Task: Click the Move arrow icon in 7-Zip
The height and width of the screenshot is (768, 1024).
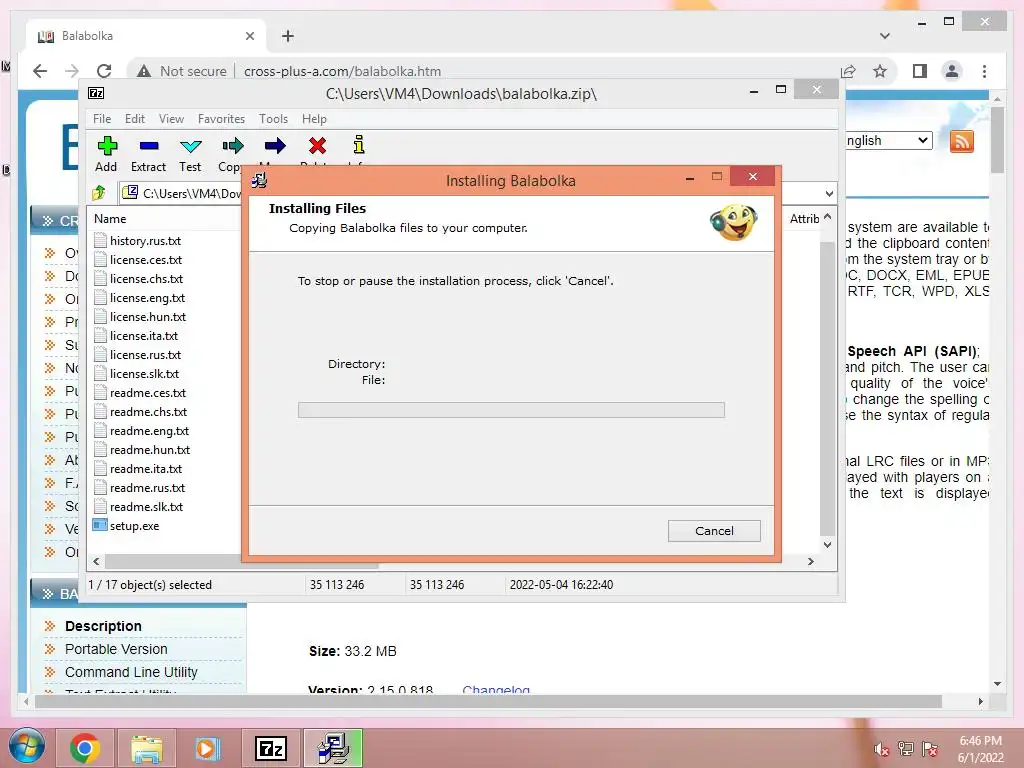Action: 275,146
